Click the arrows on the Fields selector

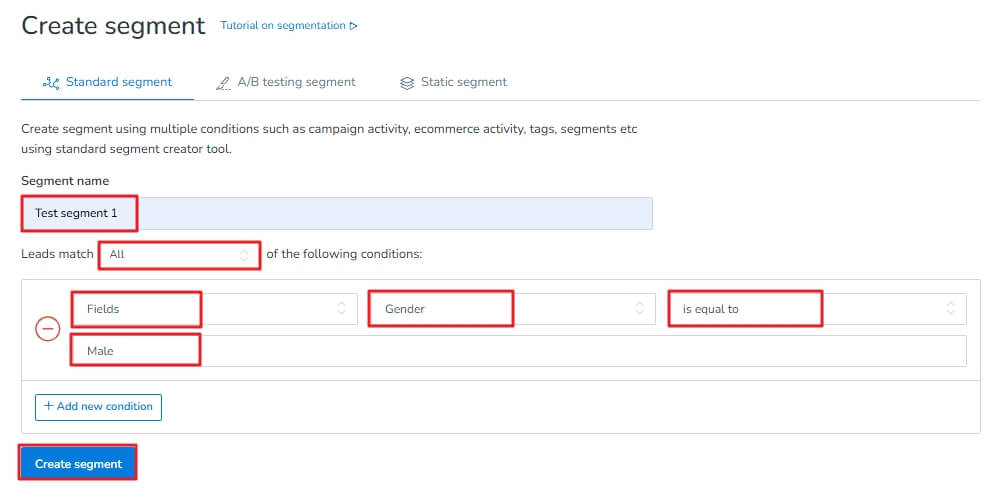tap(341, 309)
